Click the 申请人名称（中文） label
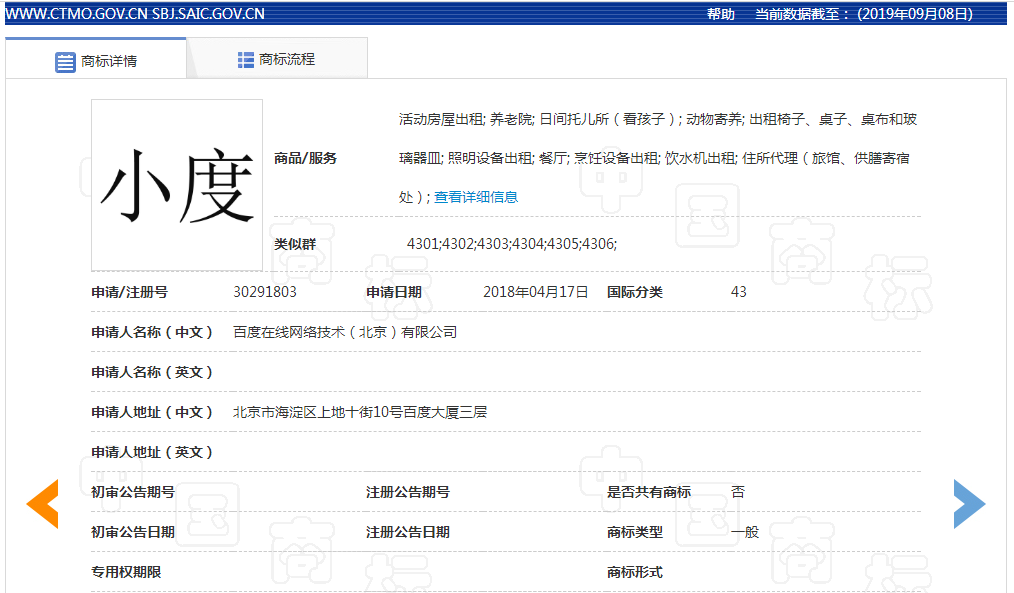 [x=152, y=332]
